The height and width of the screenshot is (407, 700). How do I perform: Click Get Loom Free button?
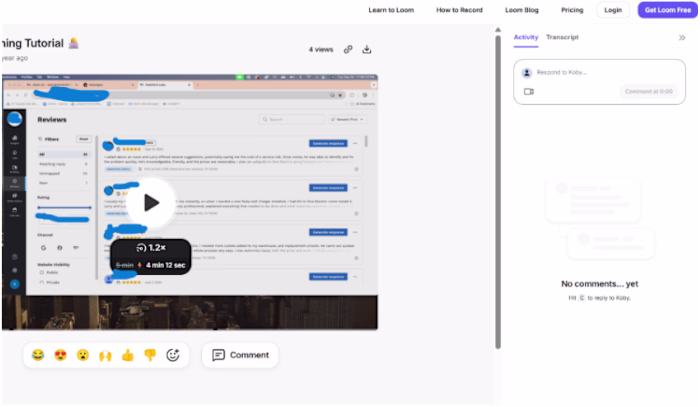tap(668, 10)
